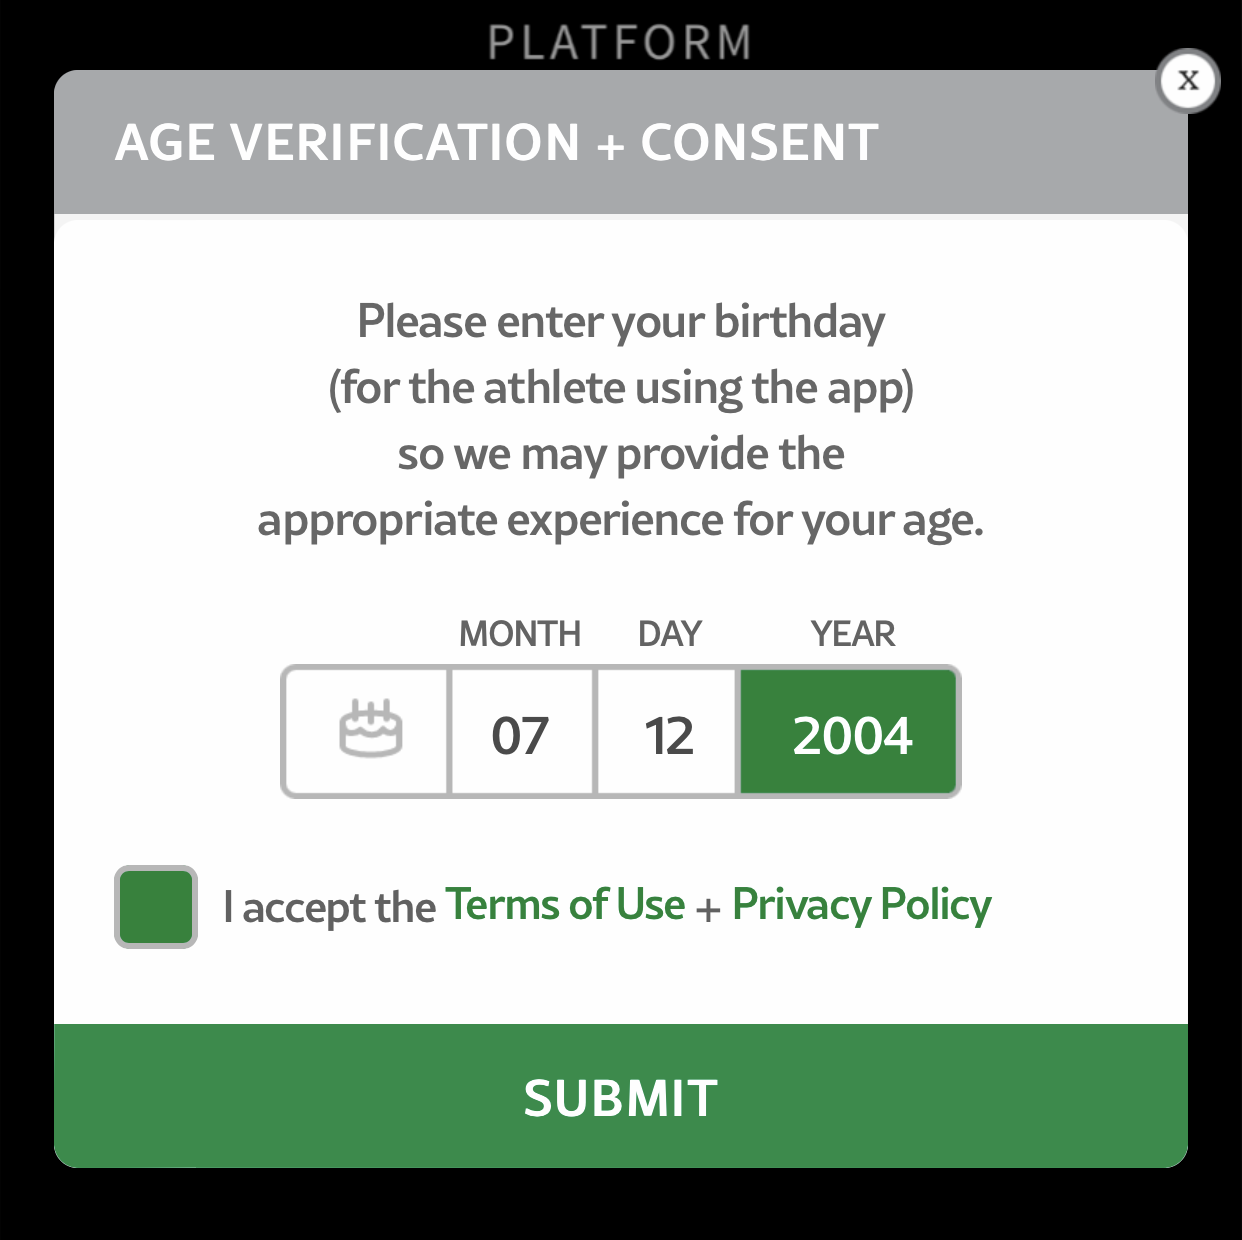
Task: Click the plus sign between the policy links
Action: click(x=708, y=909)
